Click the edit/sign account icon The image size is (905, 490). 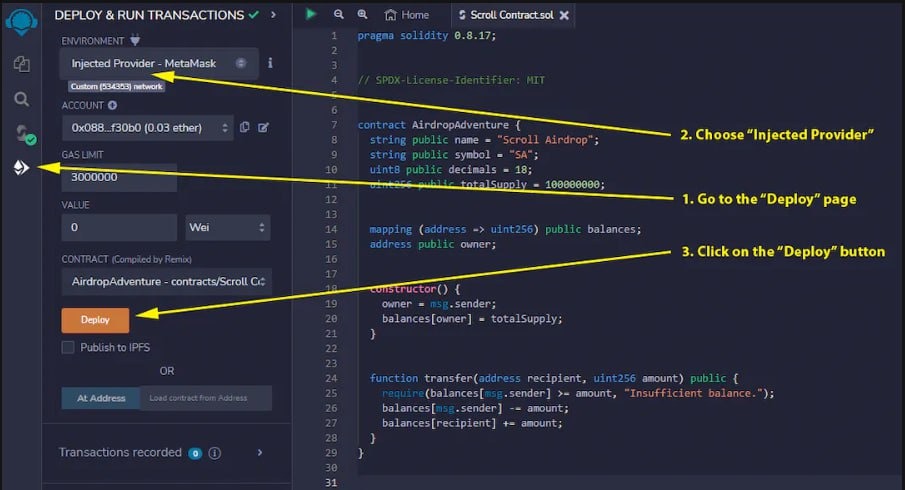264,127
